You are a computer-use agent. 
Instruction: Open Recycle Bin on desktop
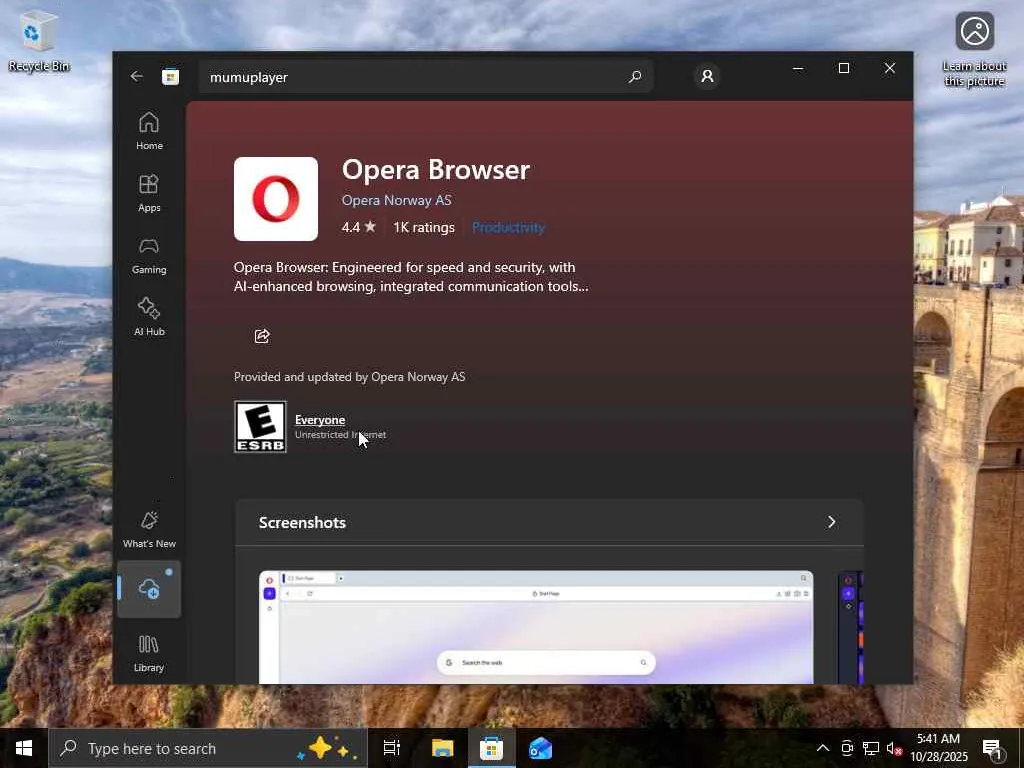click(x=39, y=42)
